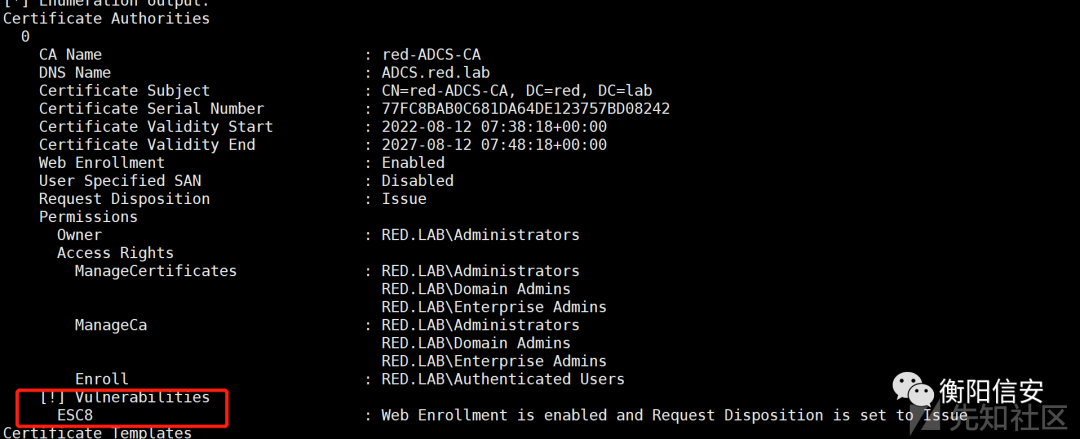This screenshot has width=1080, height=439.
Task: Click the Certificate Templates heading at the bottom
Action: (97, 433)
